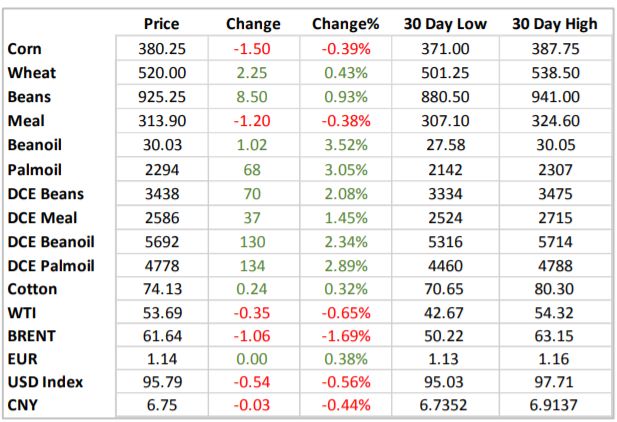Image resolution: width=617 pixels, height=422 pixels.
Task: Select the Change% column header
Action: click(x=343, y=24)
